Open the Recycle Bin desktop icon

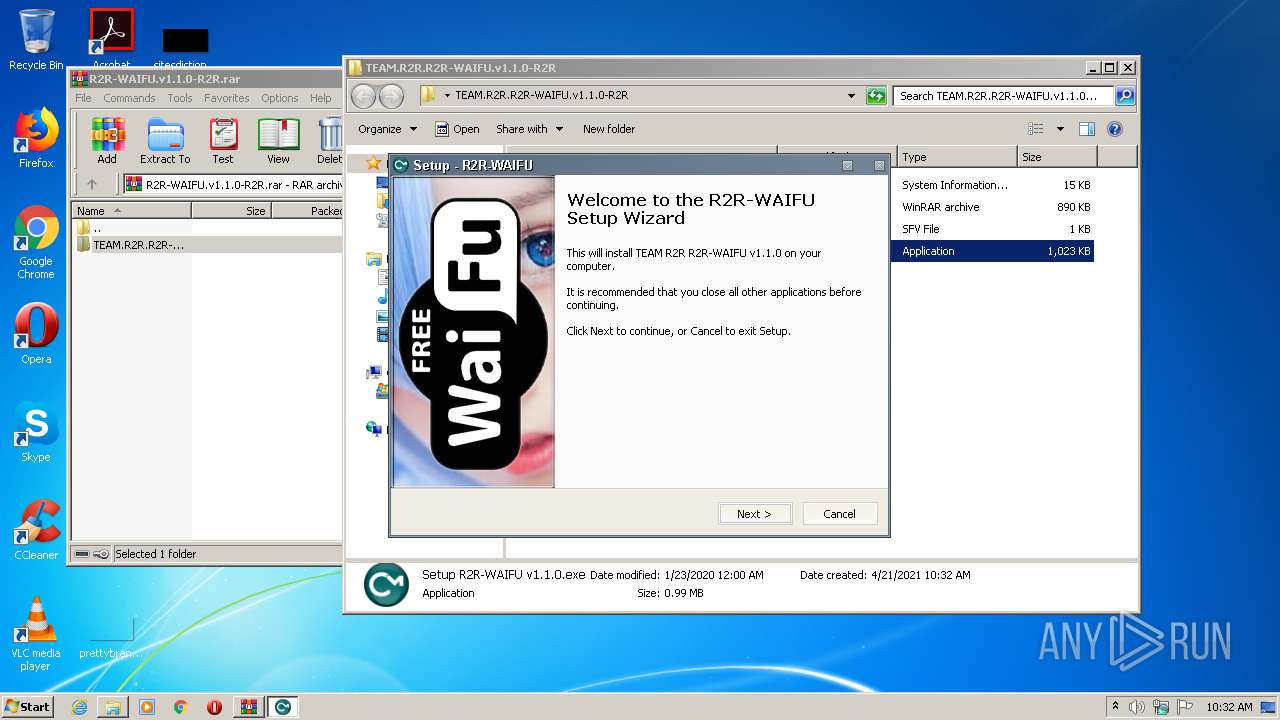(x=36, y=40)
